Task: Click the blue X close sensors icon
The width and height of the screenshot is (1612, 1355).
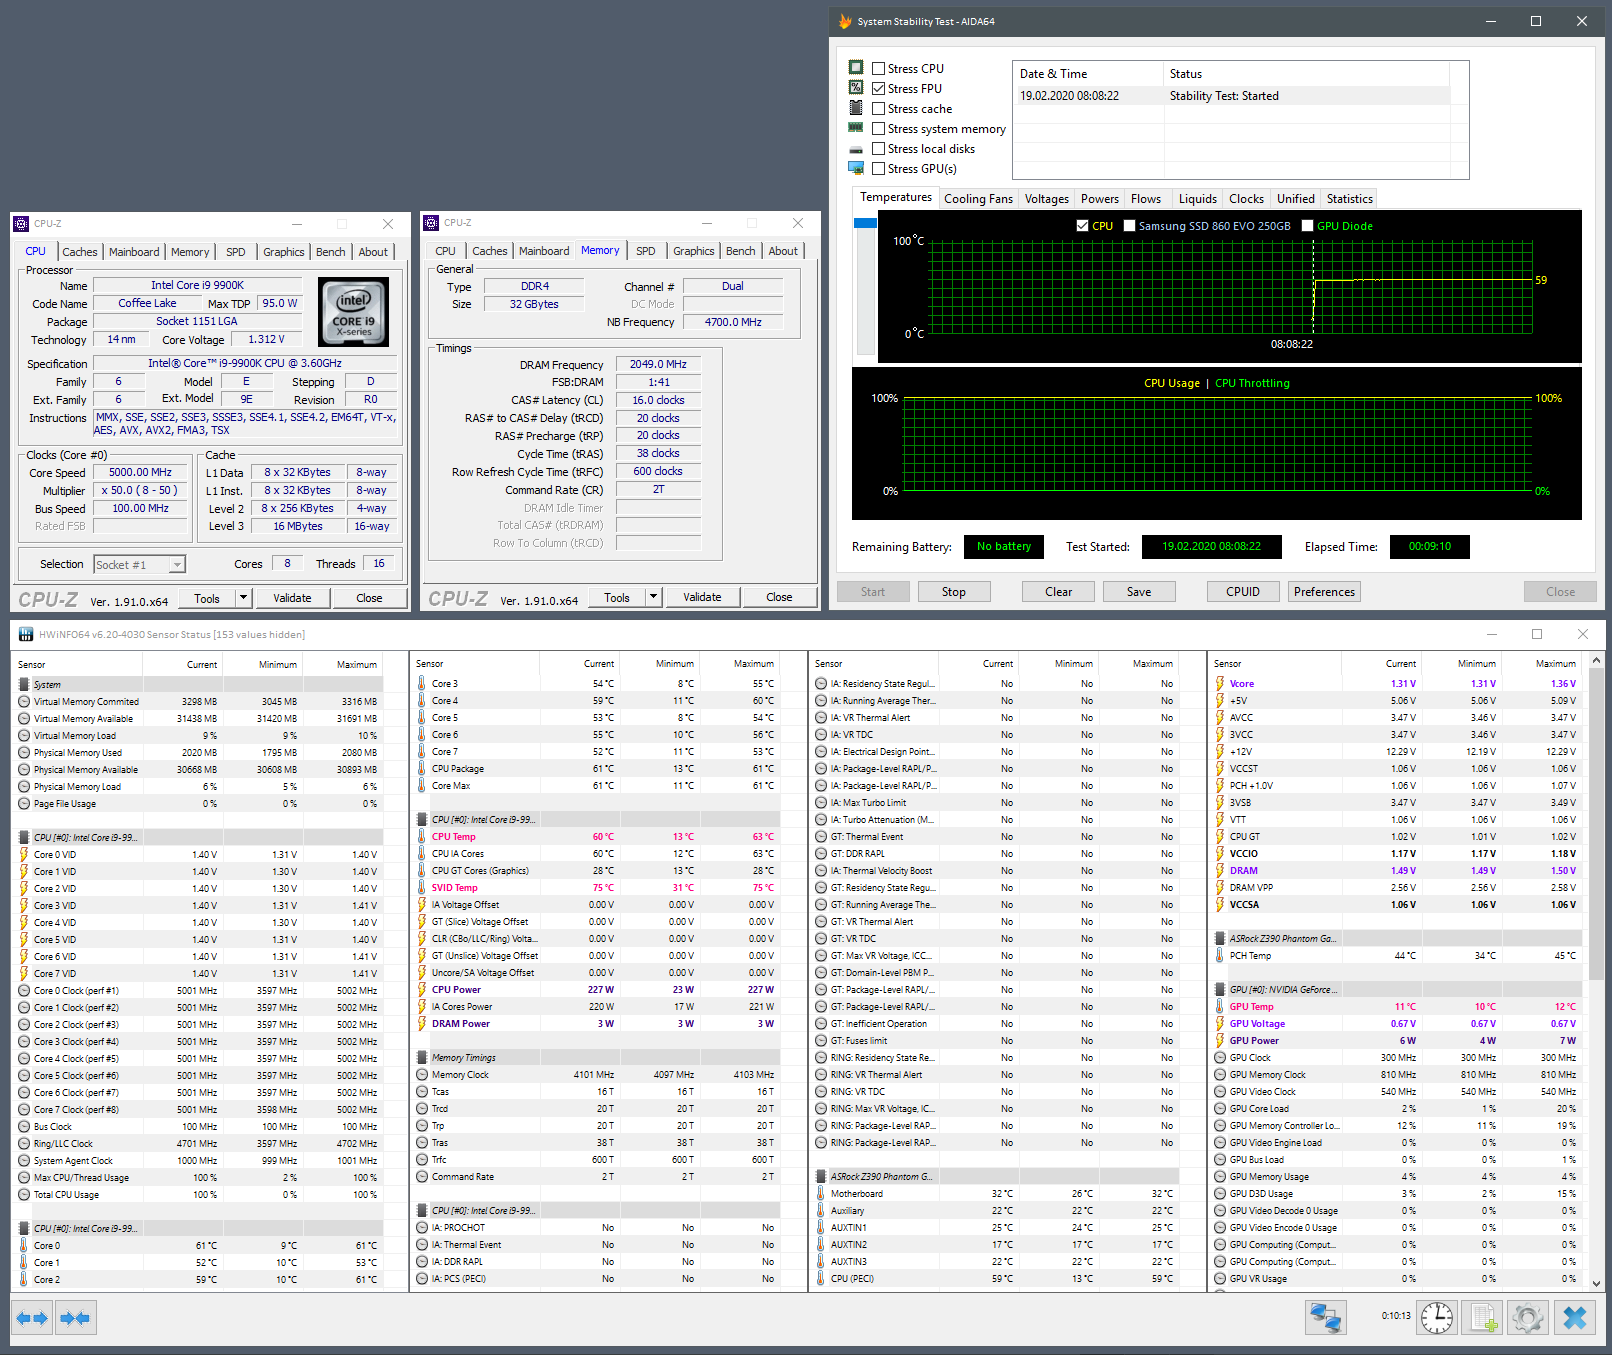Action: point(1575,1318)
